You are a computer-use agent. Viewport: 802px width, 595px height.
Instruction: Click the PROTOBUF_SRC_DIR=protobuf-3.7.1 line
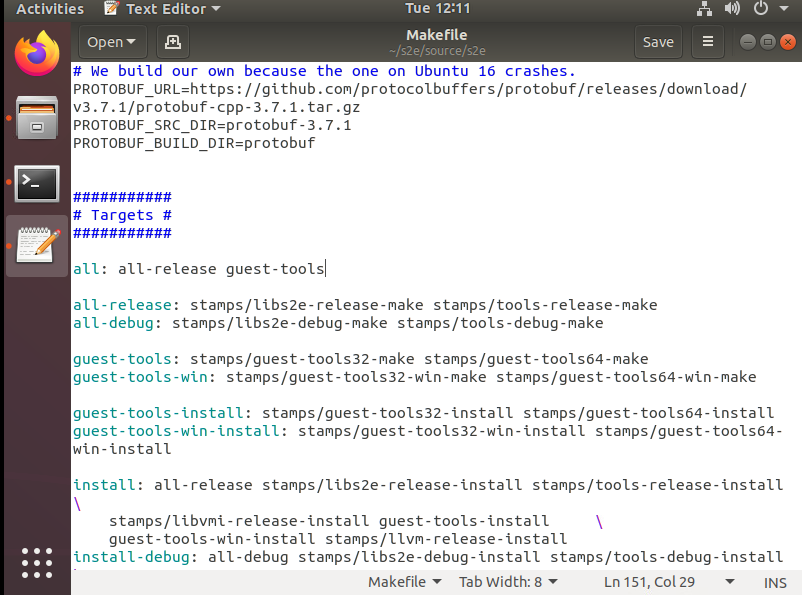point(212,125)
